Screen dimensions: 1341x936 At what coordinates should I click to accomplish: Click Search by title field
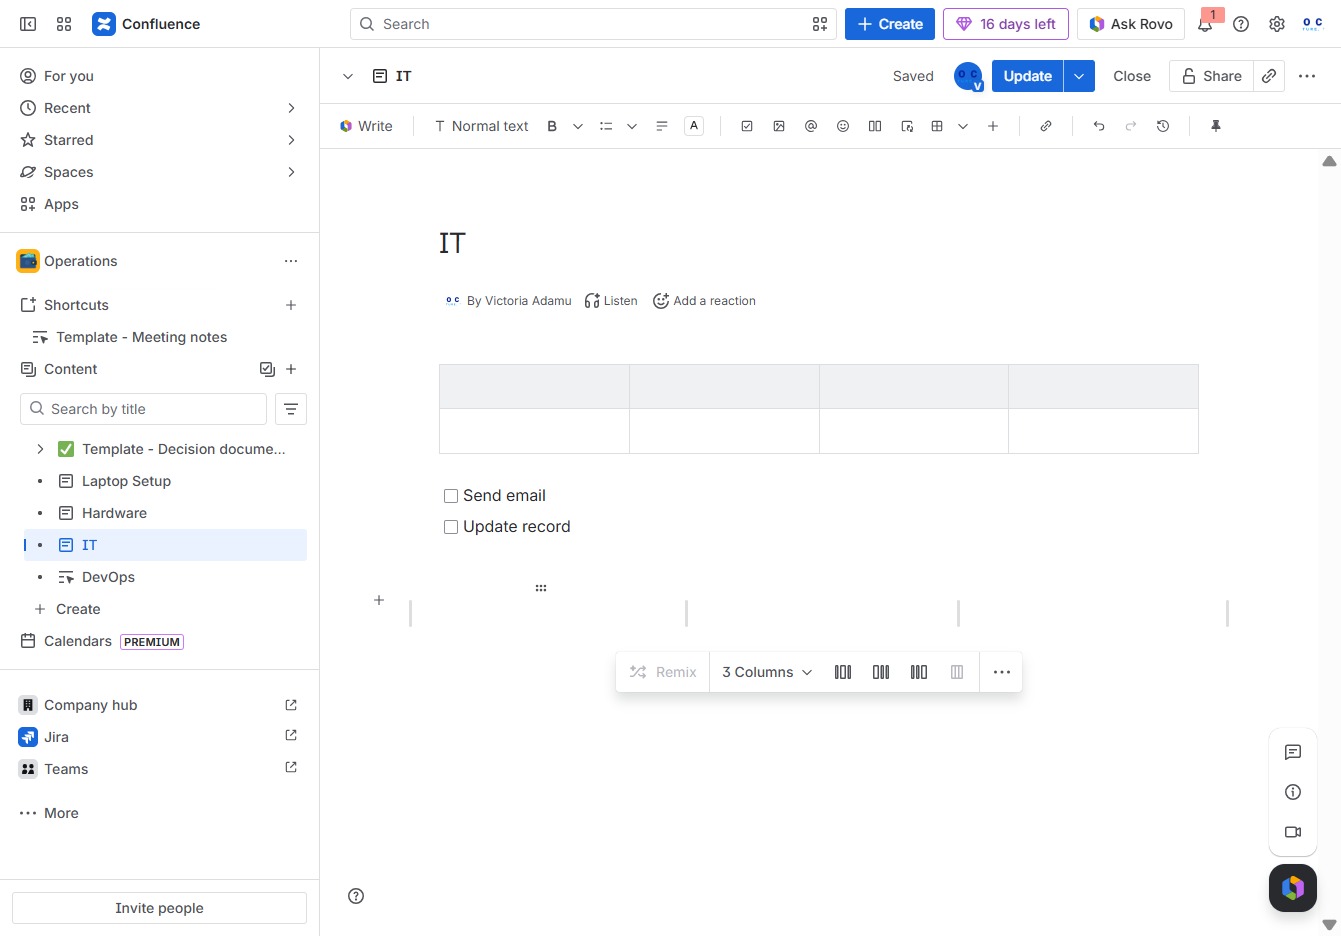(x=143, y=409)
